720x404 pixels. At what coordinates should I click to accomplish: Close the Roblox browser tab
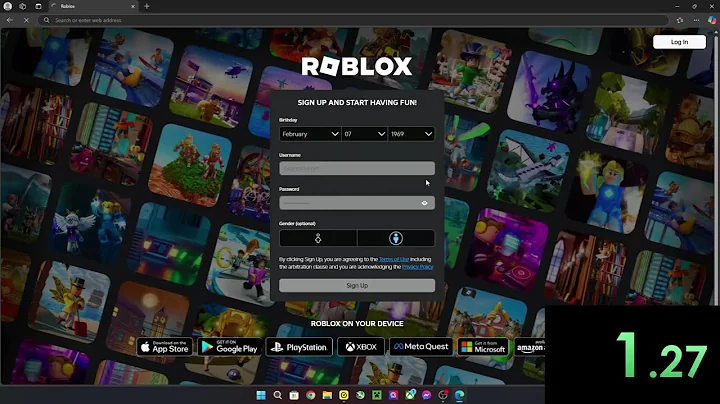pos(133,6)
